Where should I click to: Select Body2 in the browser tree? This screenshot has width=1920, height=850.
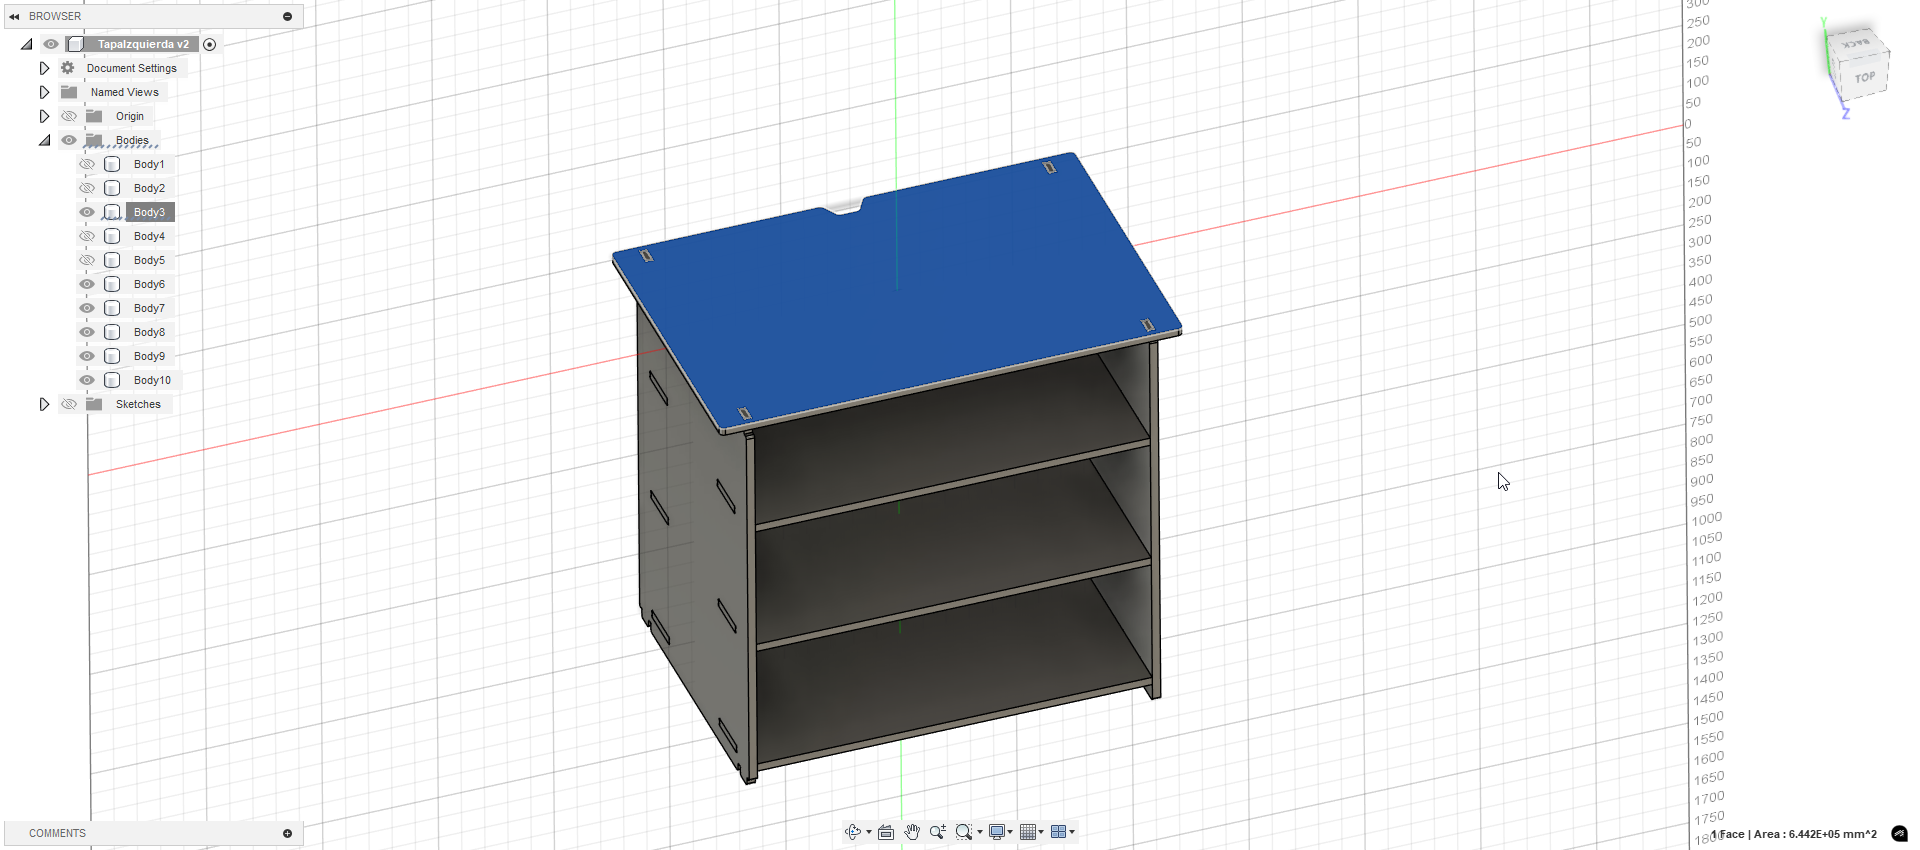[149, 188]
